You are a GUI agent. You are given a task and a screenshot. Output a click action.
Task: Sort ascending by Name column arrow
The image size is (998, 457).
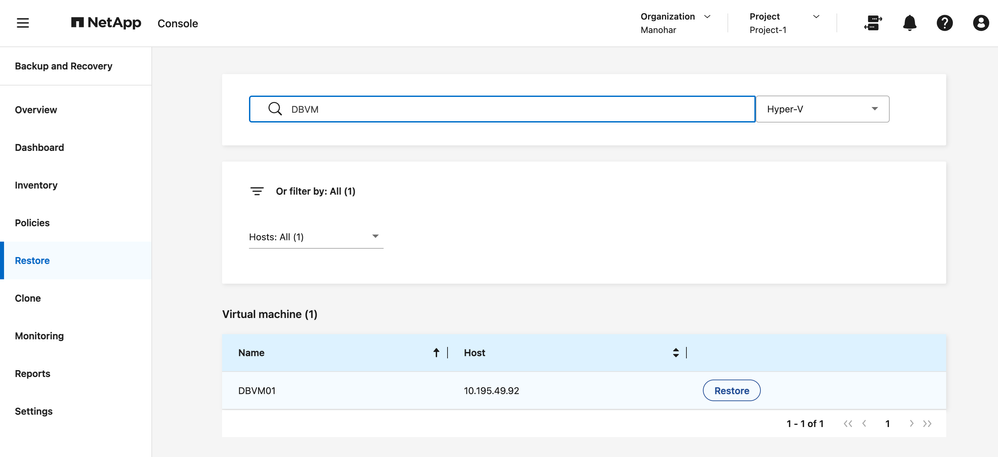[436, 353]
